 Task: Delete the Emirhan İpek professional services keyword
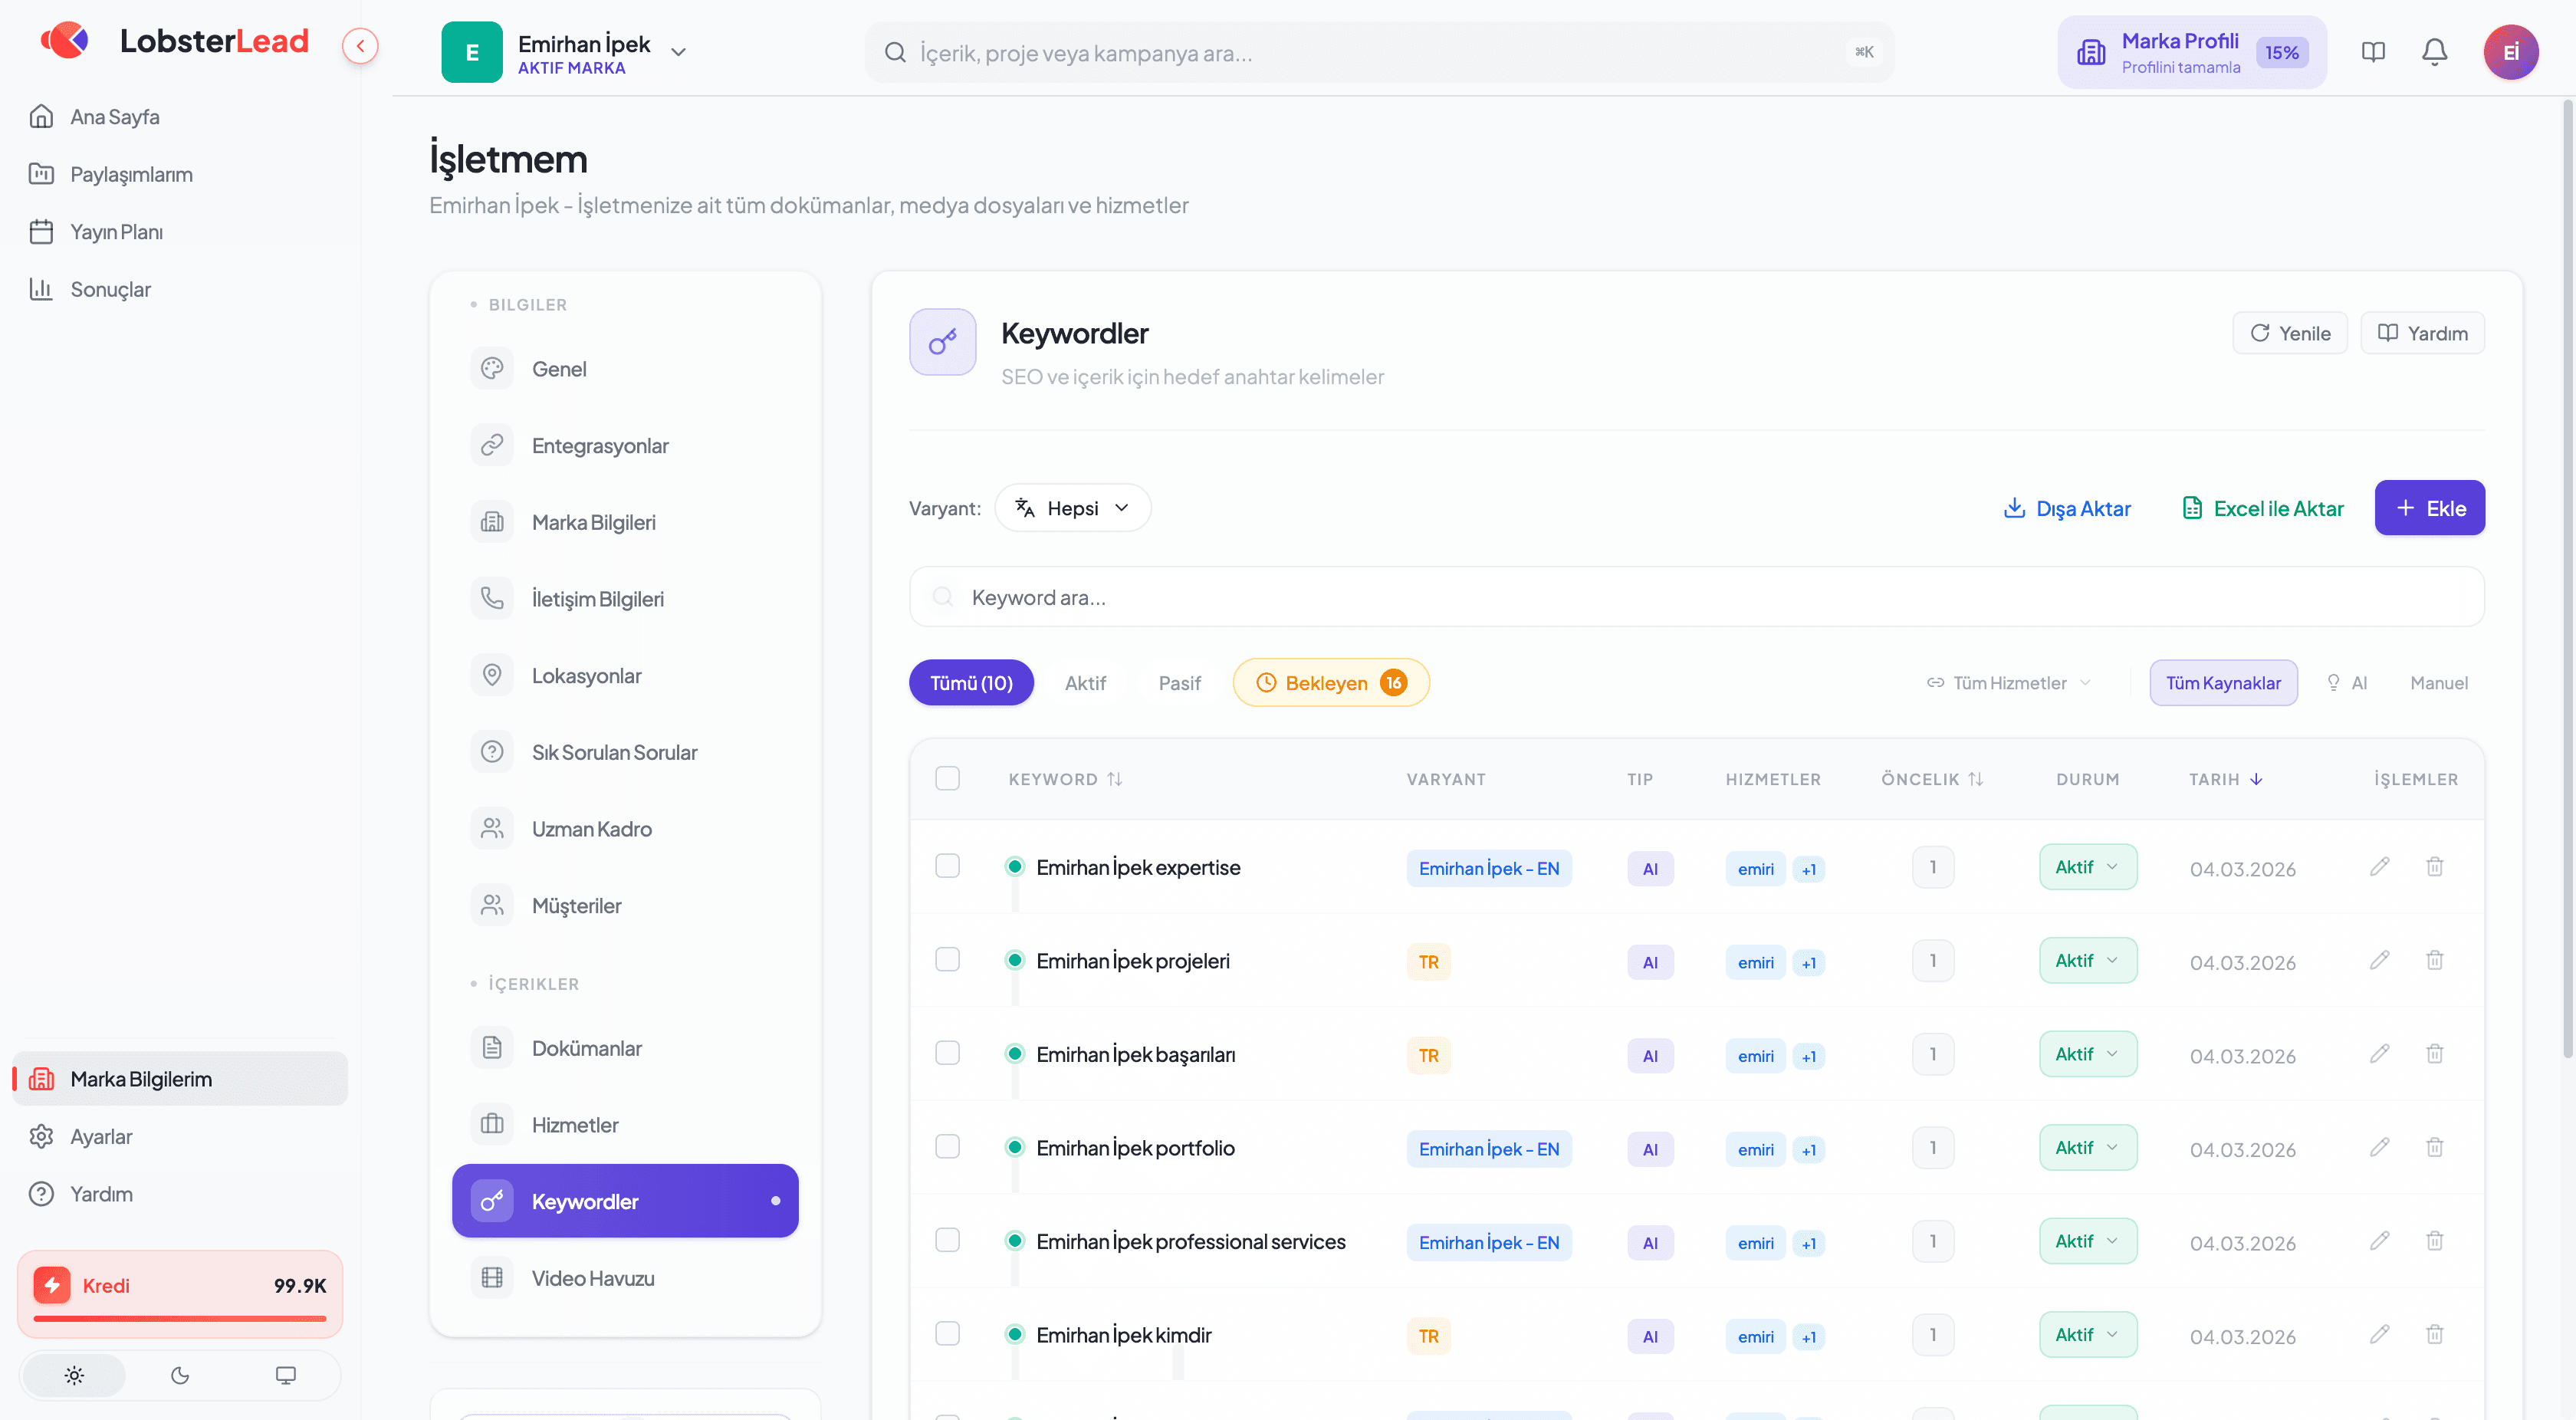[2434, 1240]
